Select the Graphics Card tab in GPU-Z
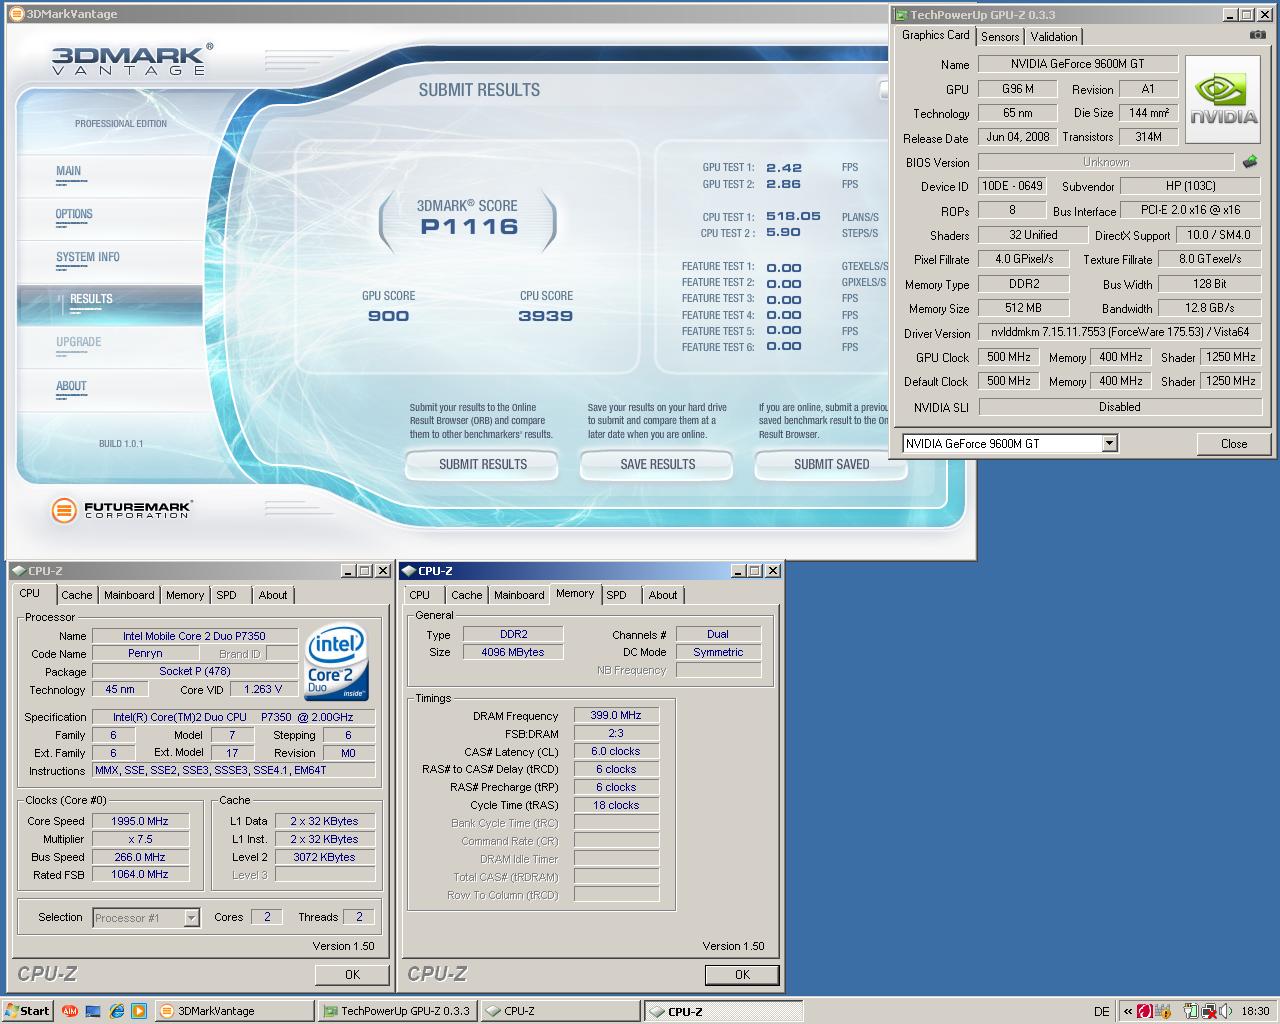Screen dimensions: 1280x1024 coord(935,35)
